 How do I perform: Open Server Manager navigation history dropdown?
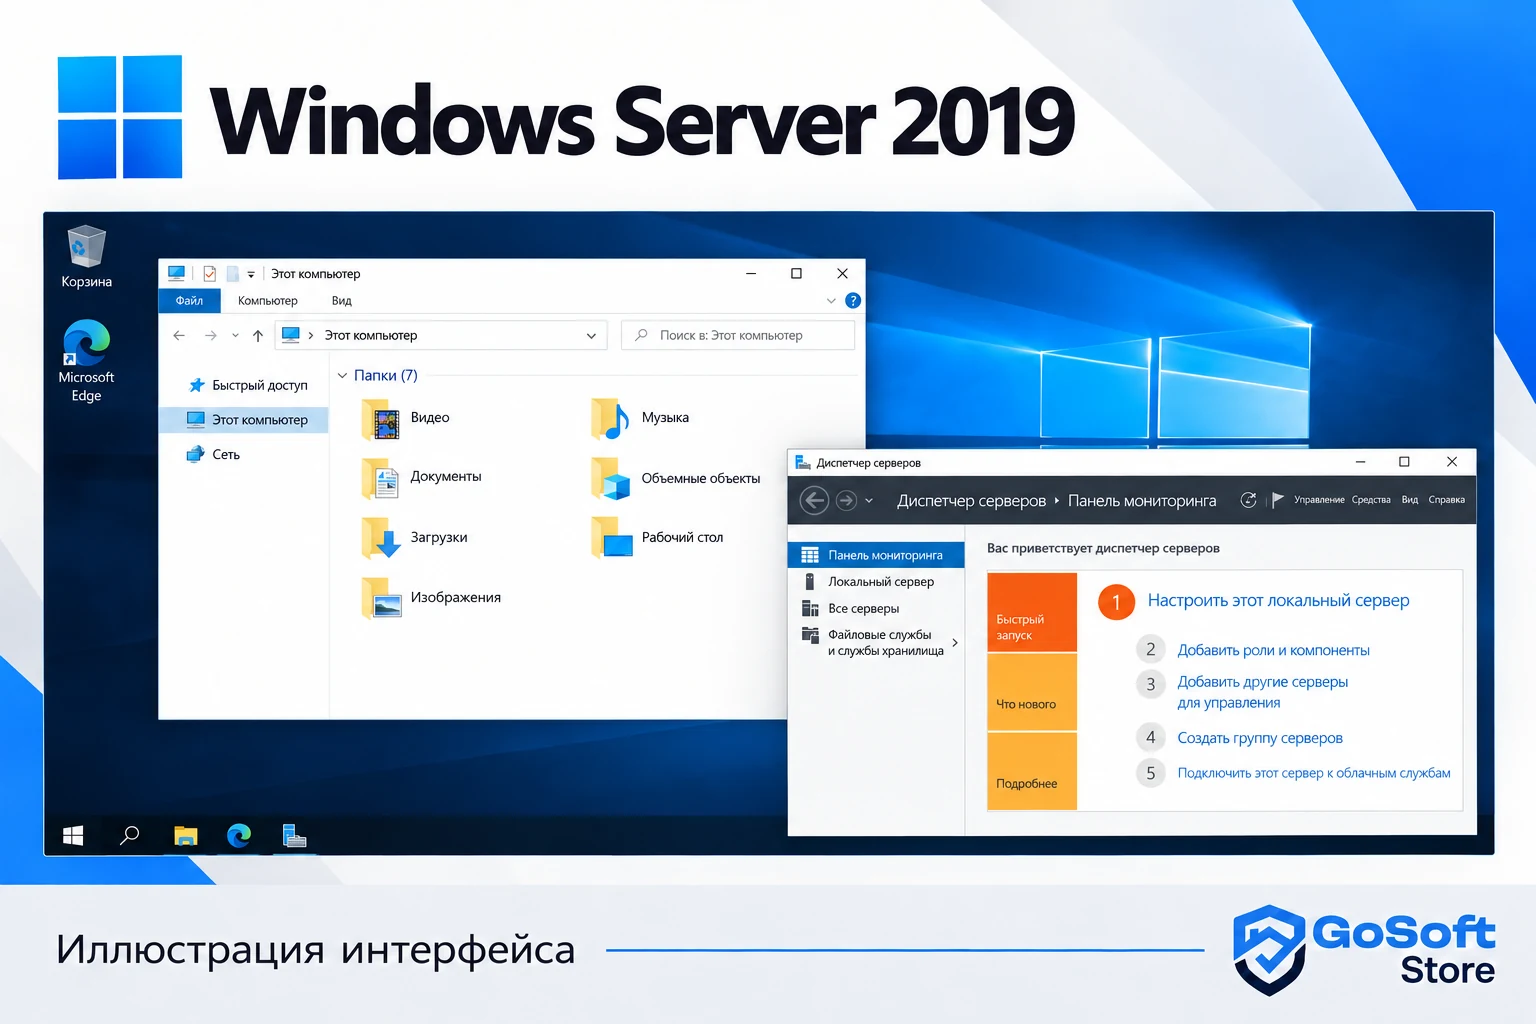coord(869,500)
